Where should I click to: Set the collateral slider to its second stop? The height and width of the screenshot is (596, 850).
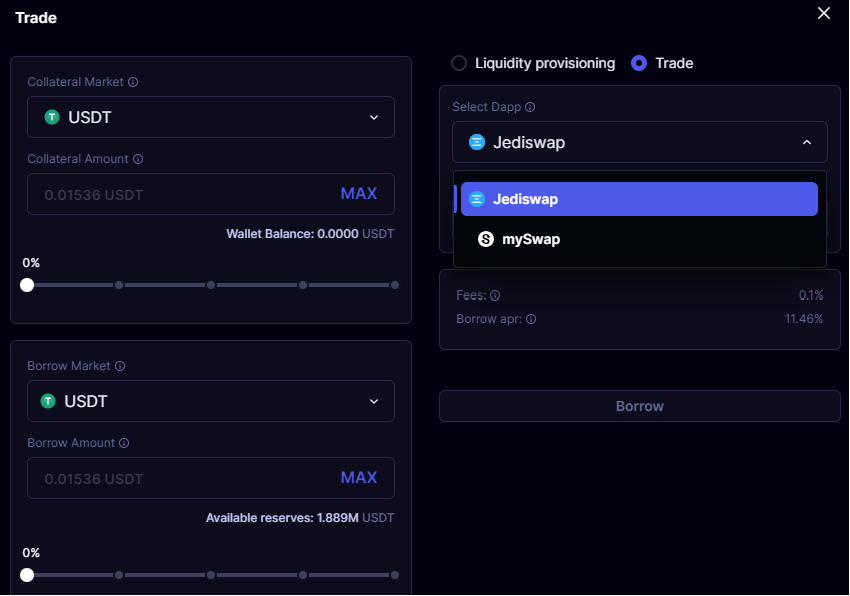119,285
